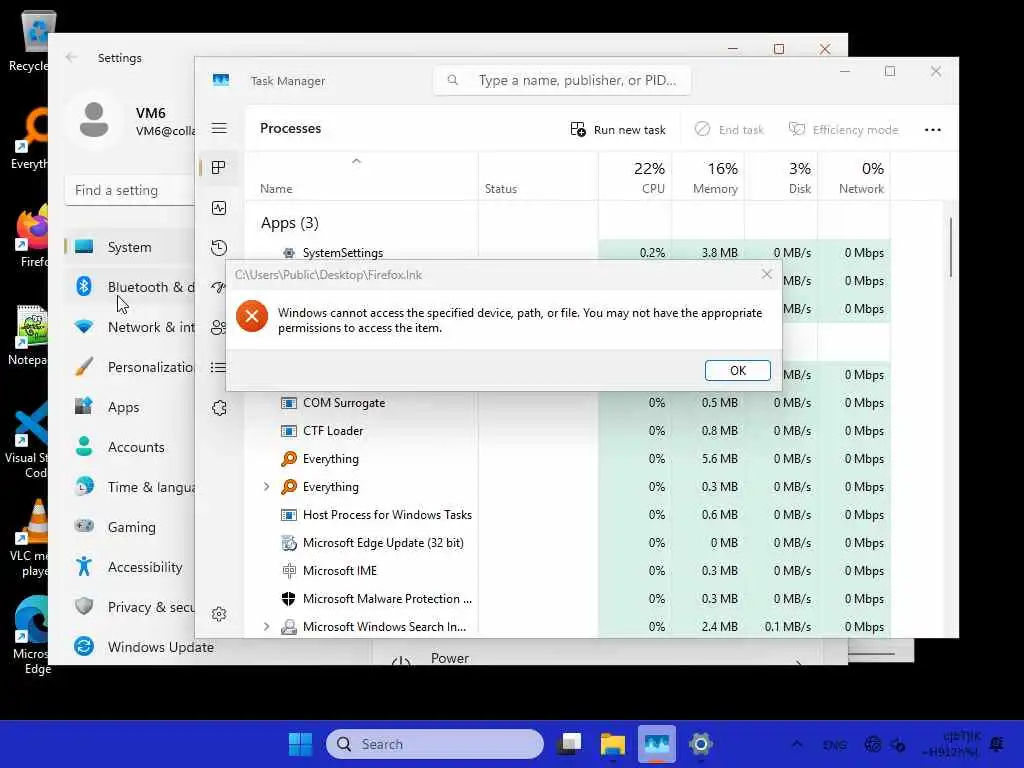Open the Services puzzle icon in Task Manager

click(219, 408)
